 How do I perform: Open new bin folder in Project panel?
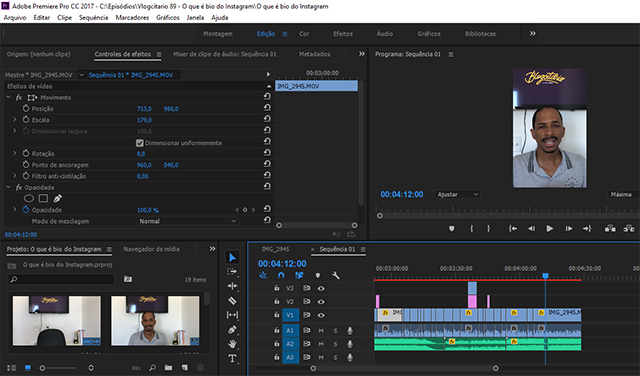[168, 368]
